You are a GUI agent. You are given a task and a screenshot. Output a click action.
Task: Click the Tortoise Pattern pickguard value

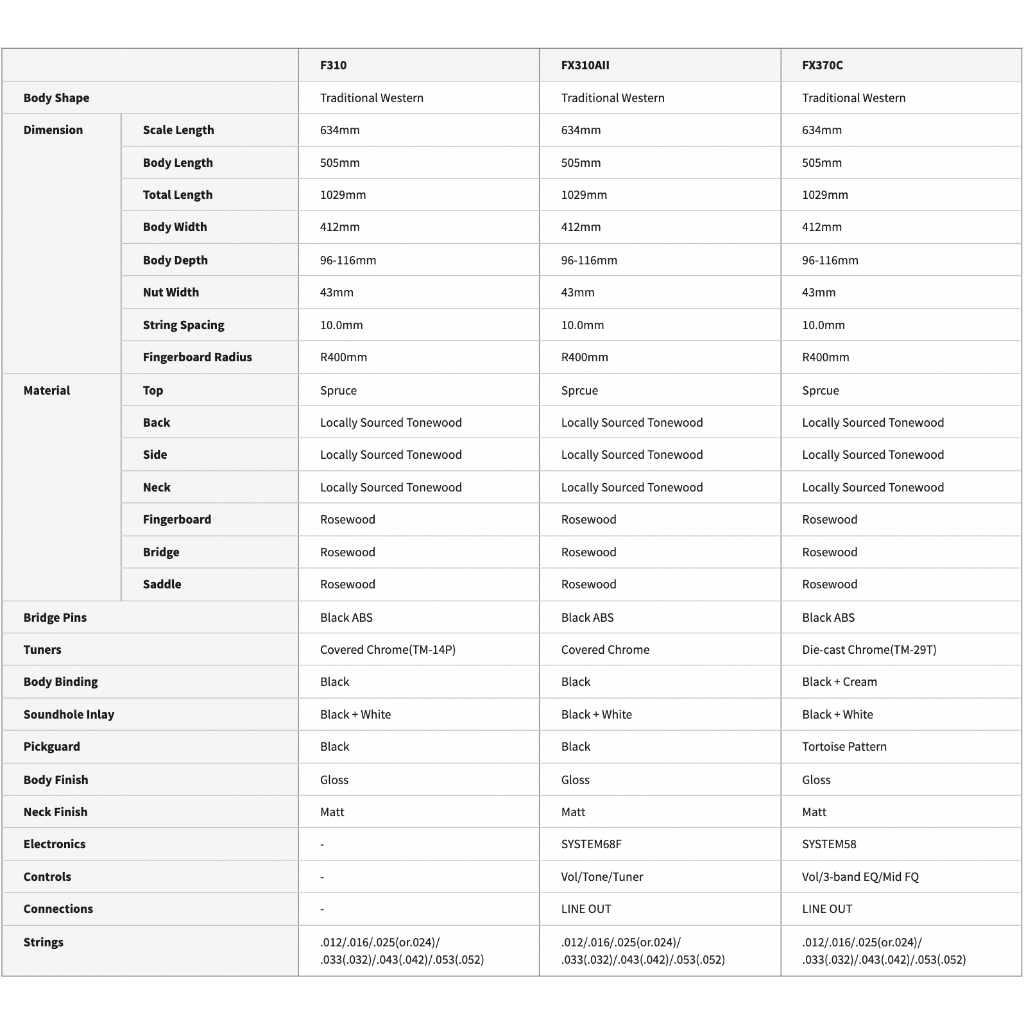tap(844, 746)
